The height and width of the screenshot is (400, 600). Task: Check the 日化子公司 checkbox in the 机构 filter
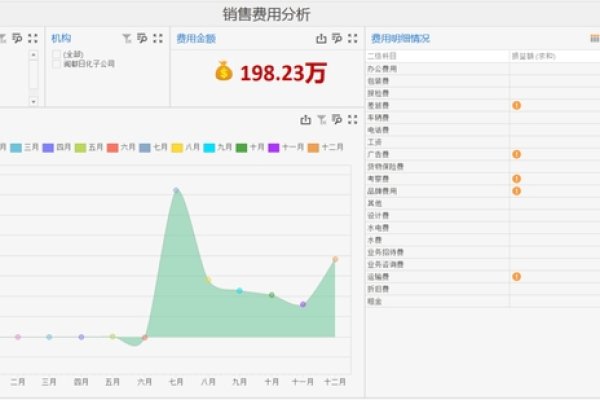click(57, 64)
